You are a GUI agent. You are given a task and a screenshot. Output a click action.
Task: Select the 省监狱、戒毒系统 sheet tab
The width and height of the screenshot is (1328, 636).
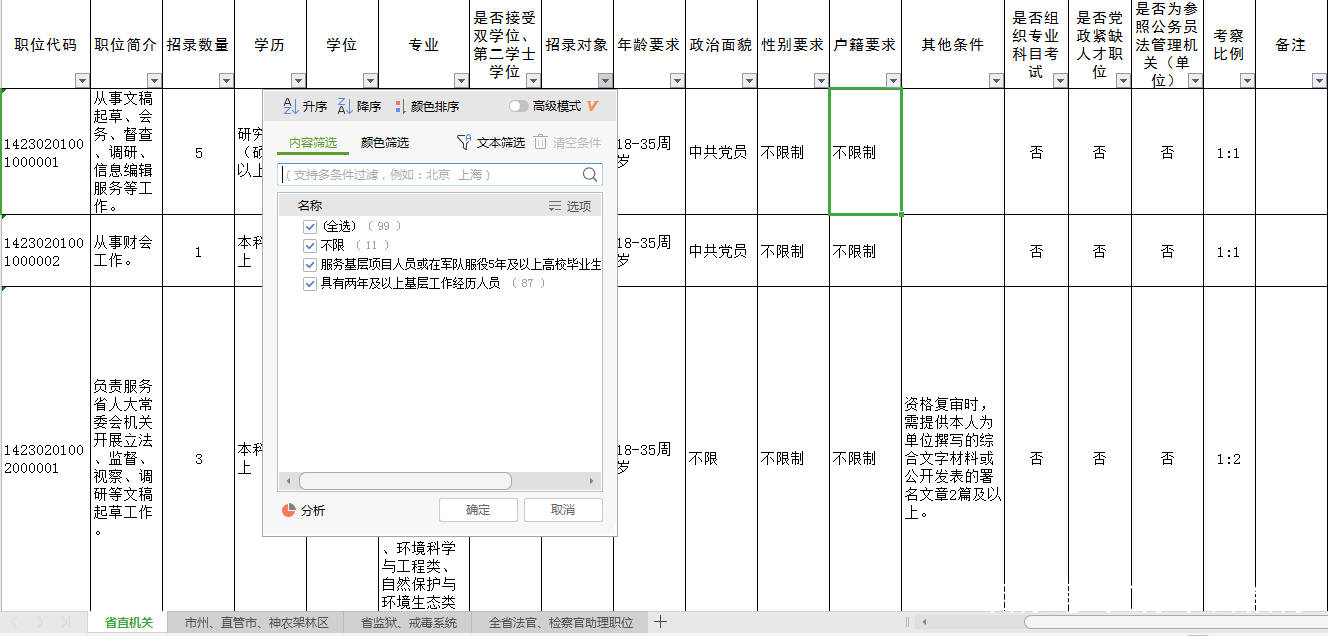point(409,622)
